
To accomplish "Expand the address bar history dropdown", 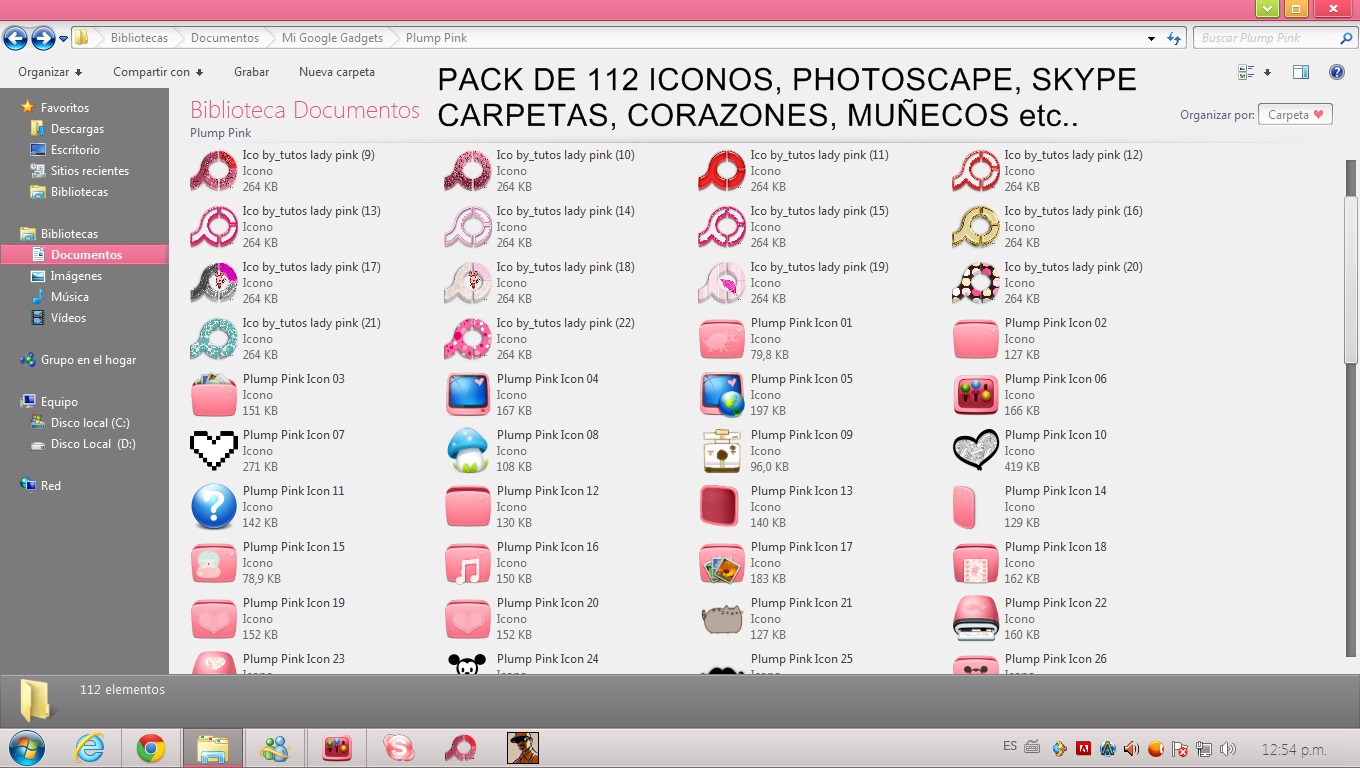I will 1150,38.
